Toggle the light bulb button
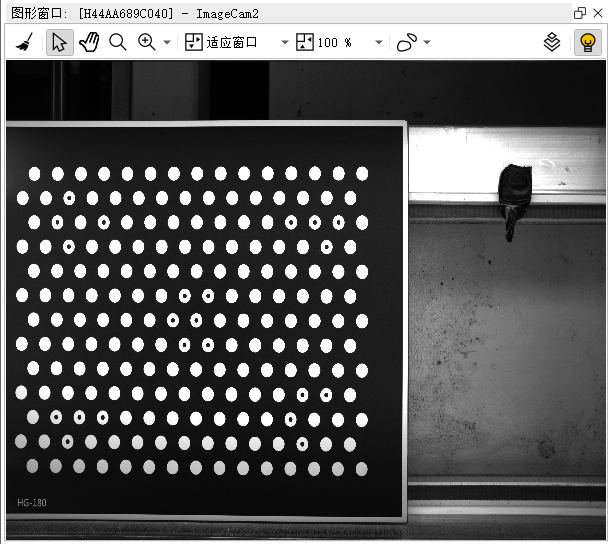609x544 pixels. 588,42
